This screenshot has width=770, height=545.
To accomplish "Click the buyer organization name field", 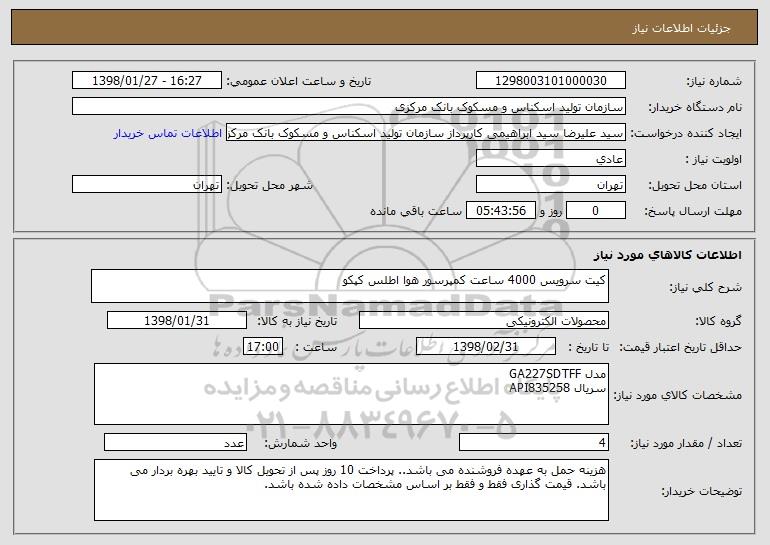I will click(x=349, y=107).
